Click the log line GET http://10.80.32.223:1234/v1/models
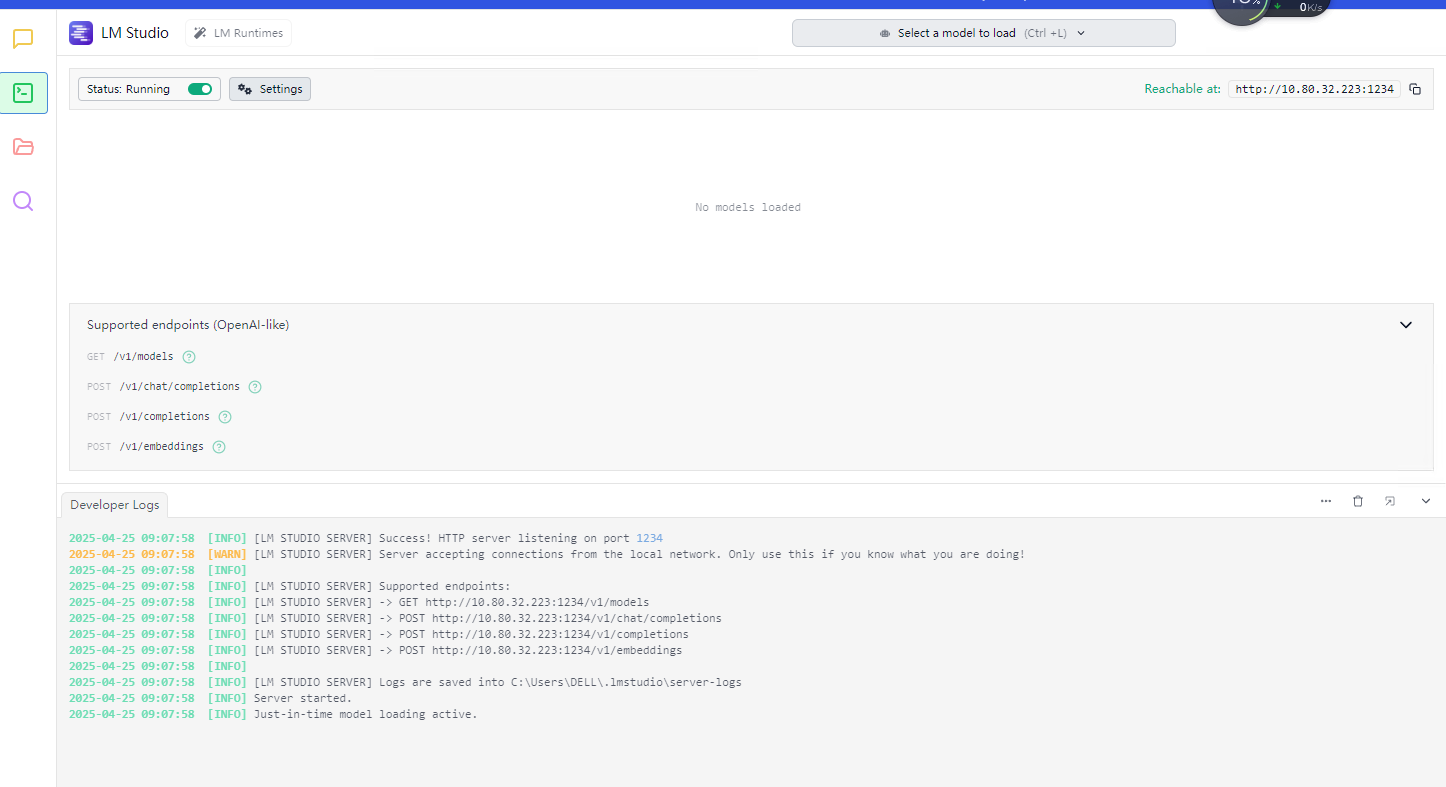This screenshot has width=1446, height=787. [x=359, y=602]
